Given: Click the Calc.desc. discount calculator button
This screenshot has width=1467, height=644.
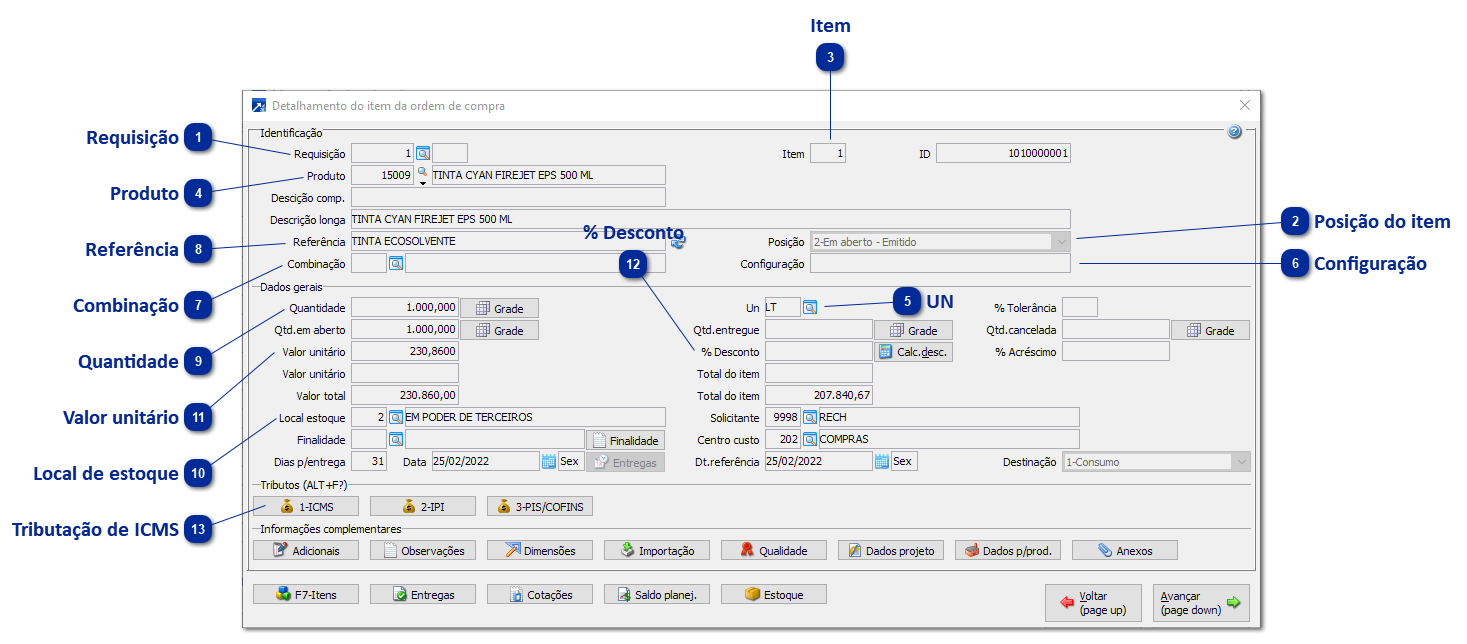Looking at the screenshot, I should coord(913,352).
